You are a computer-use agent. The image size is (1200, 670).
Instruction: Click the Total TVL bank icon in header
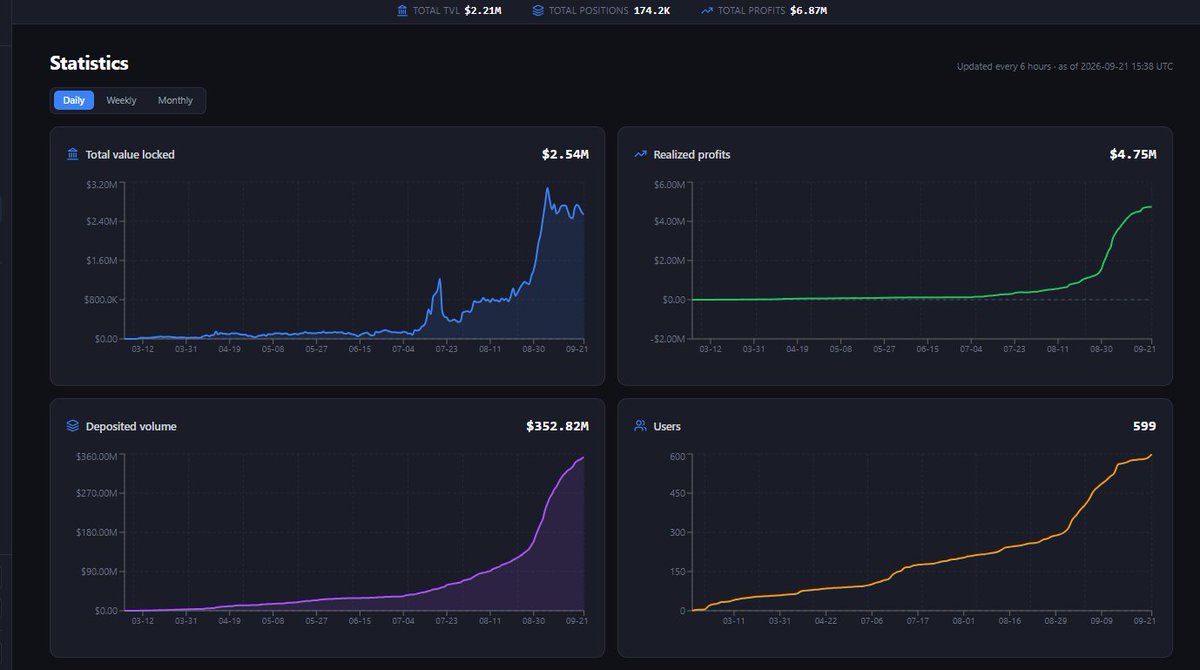(402, 10)
